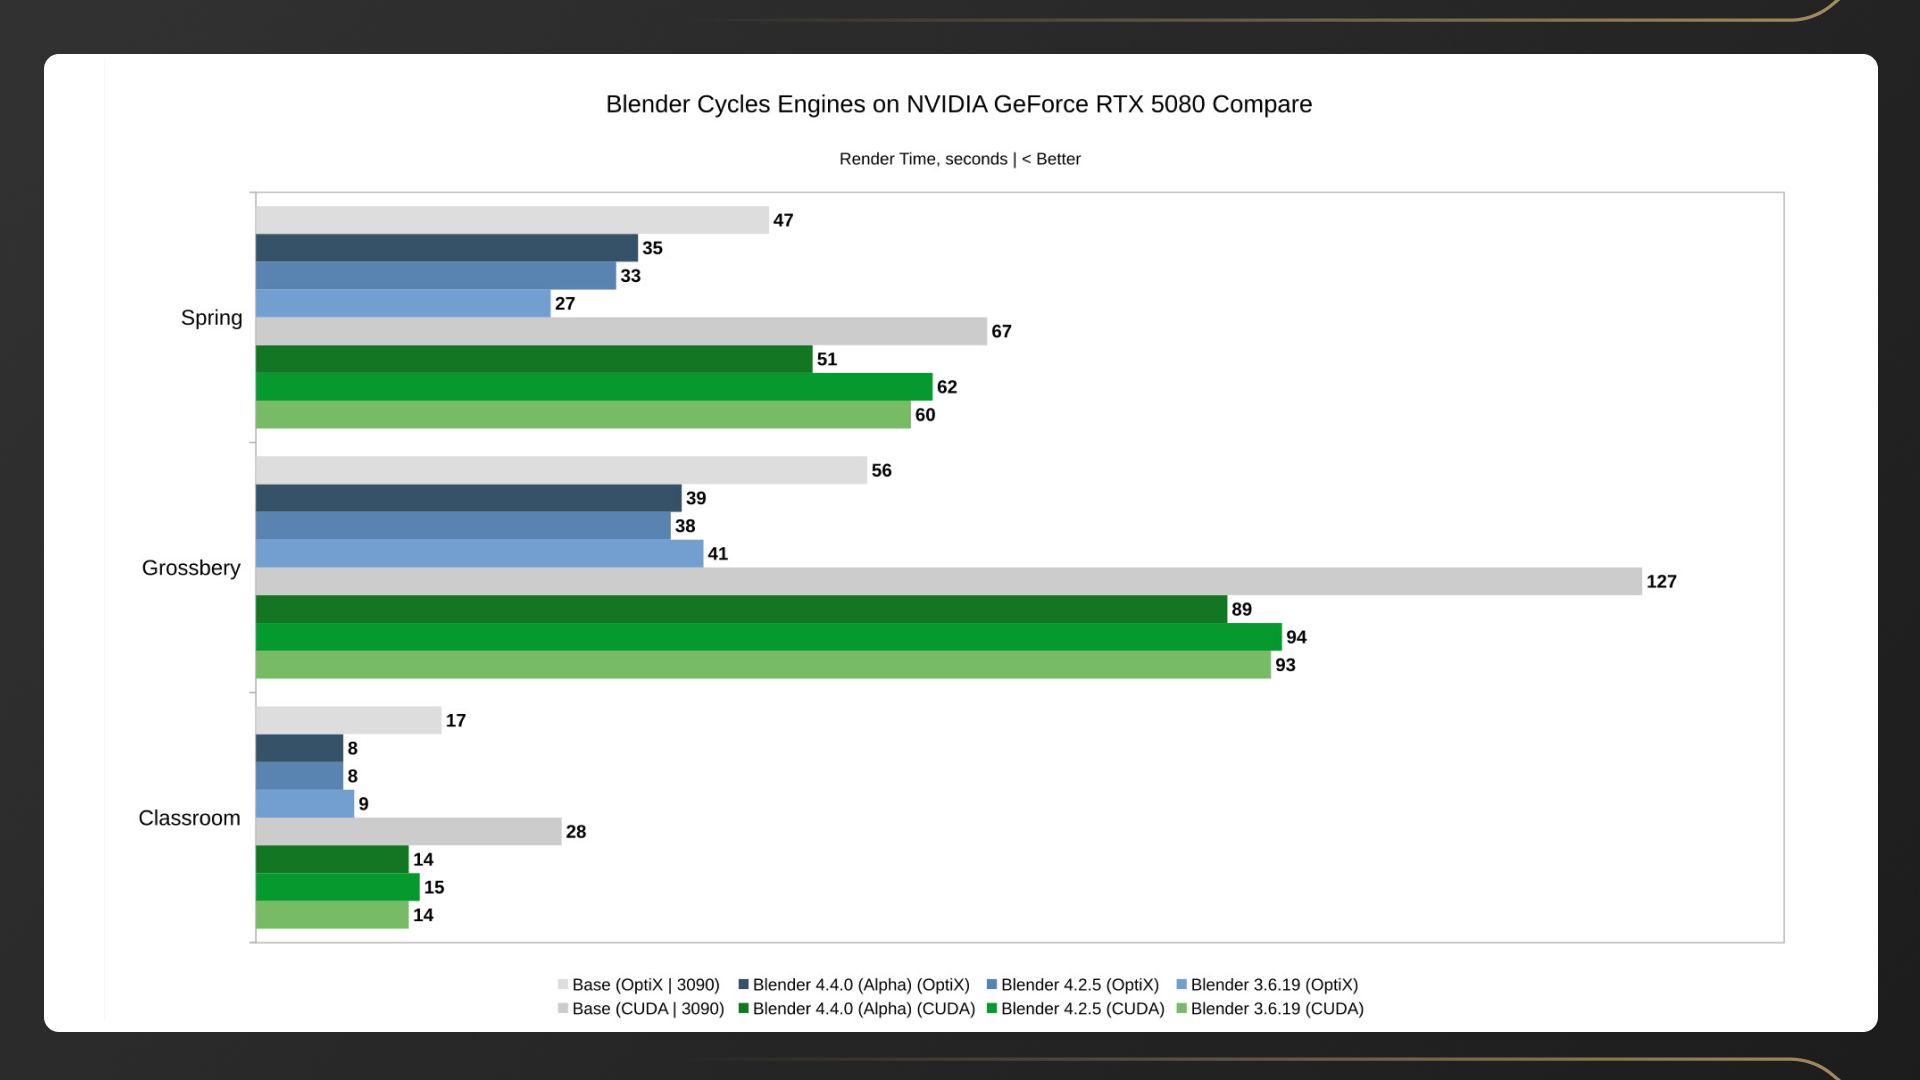The width and height of the screenshot is (1920, 1080).
Task: Select the Spring category label
Action: [x=211, y=318]
